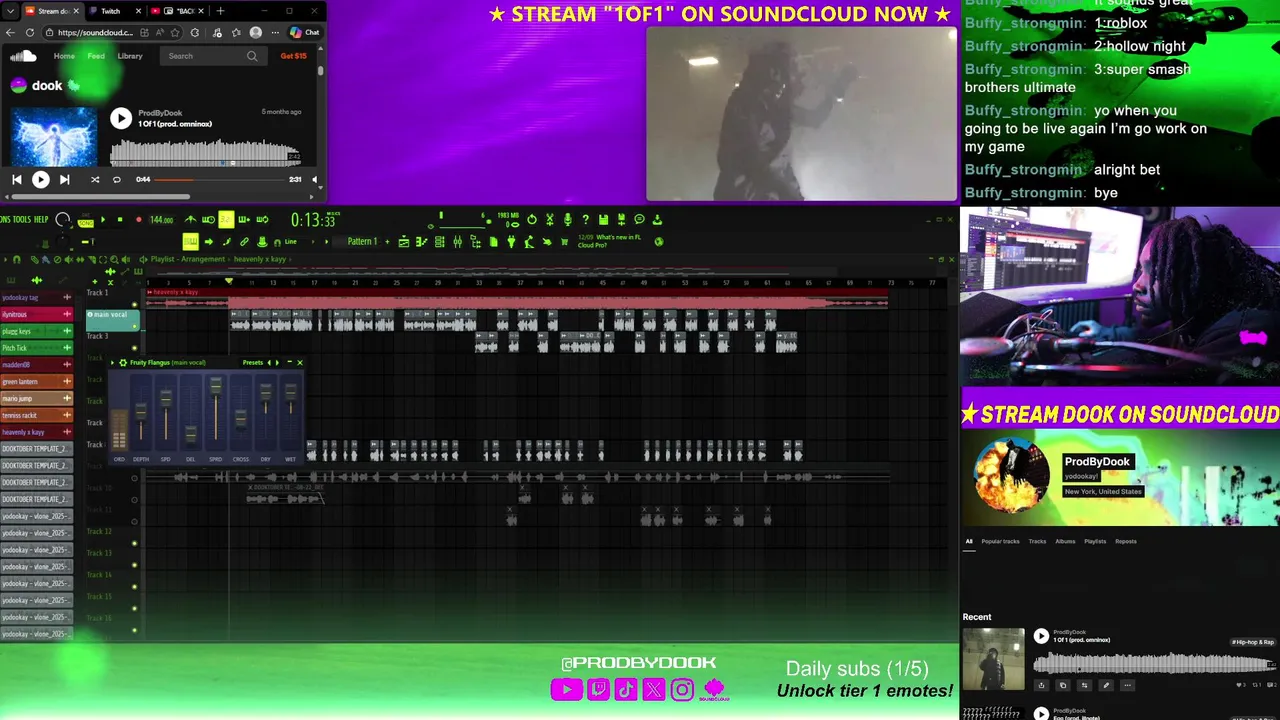Open Fruity Flangus plugin options arrow
The height and width of the screenshot is (720, 1280).
point(113,362)
